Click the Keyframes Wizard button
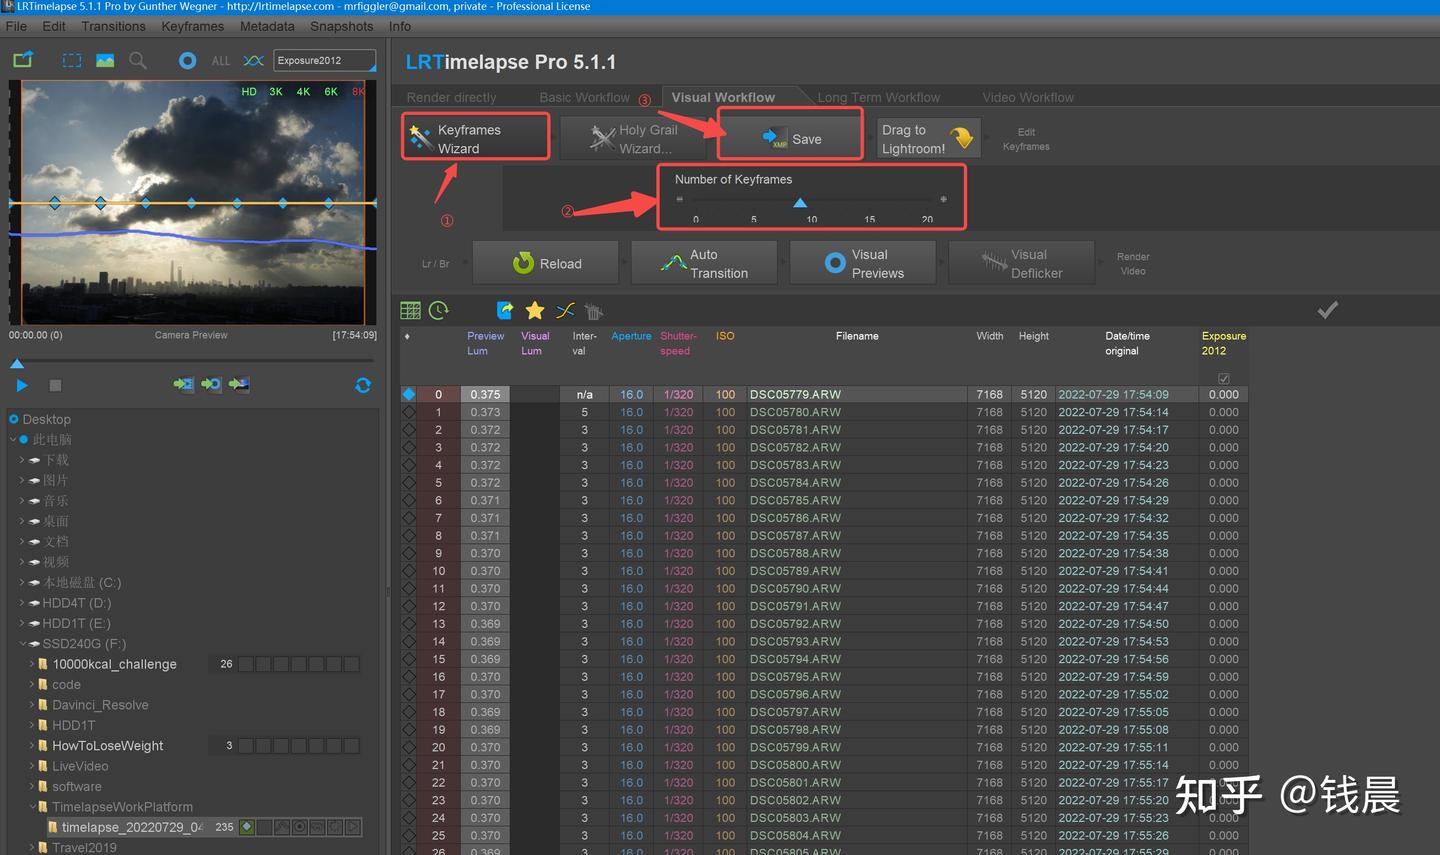The width and height of the screenshot is (1440, 855). 476,139
